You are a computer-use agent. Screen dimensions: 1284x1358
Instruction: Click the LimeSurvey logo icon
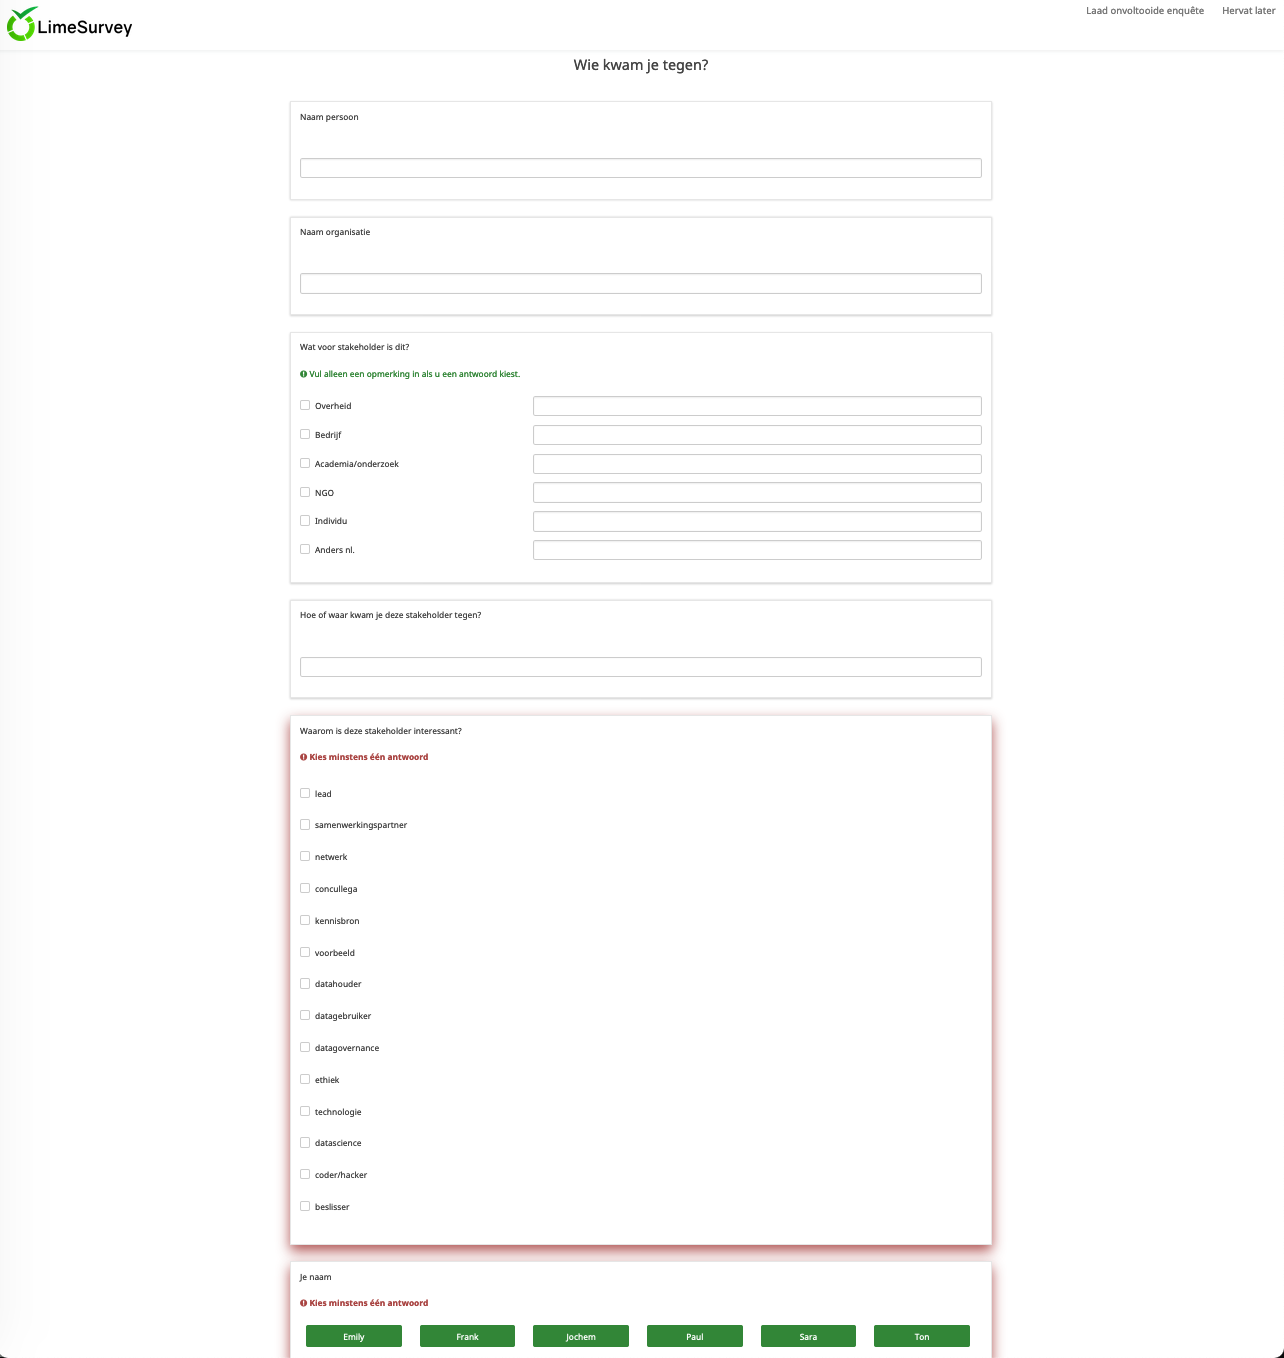(21, 25)
